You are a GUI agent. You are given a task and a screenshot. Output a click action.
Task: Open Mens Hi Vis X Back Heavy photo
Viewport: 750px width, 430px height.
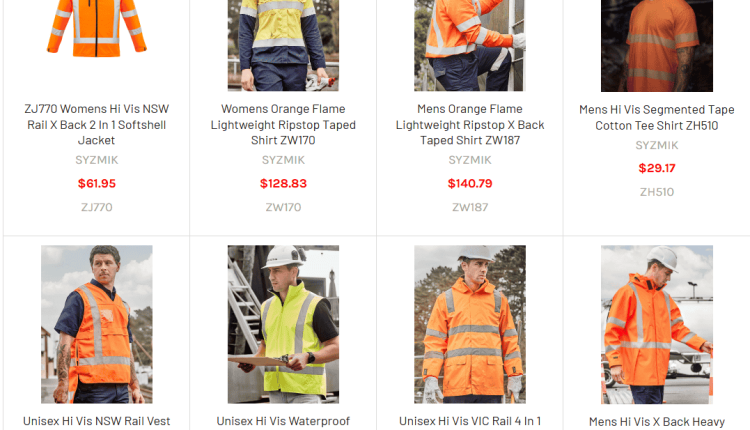(657, 325)
